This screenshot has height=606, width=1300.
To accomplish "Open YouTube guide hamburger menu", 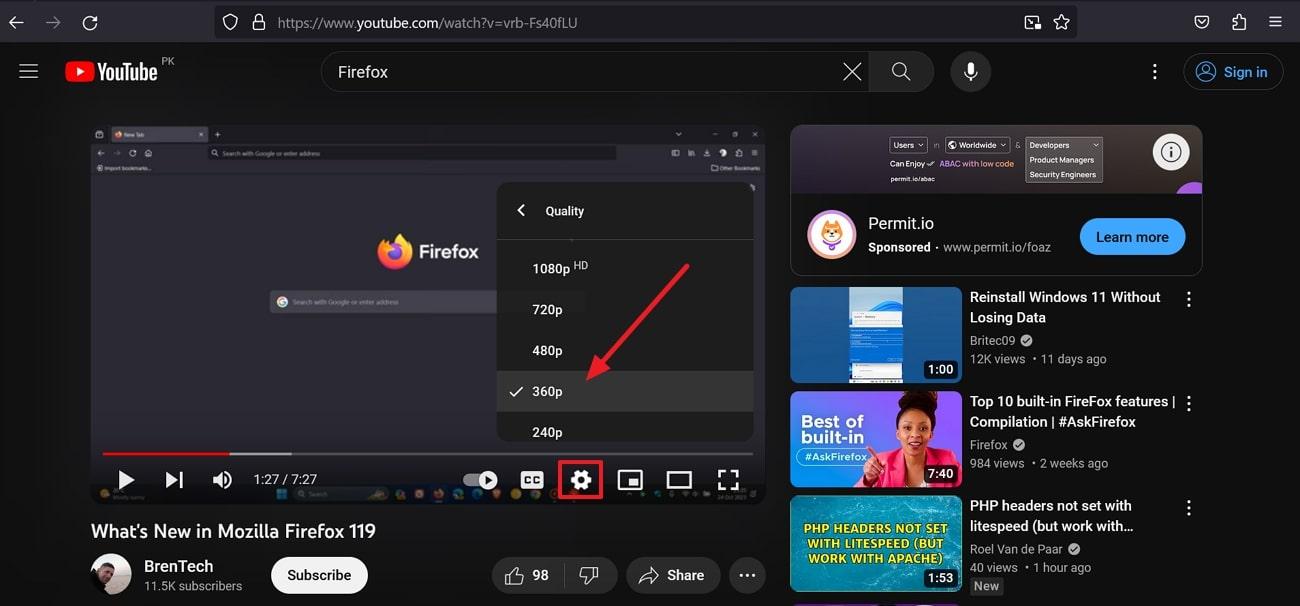I will pos(29,72).
